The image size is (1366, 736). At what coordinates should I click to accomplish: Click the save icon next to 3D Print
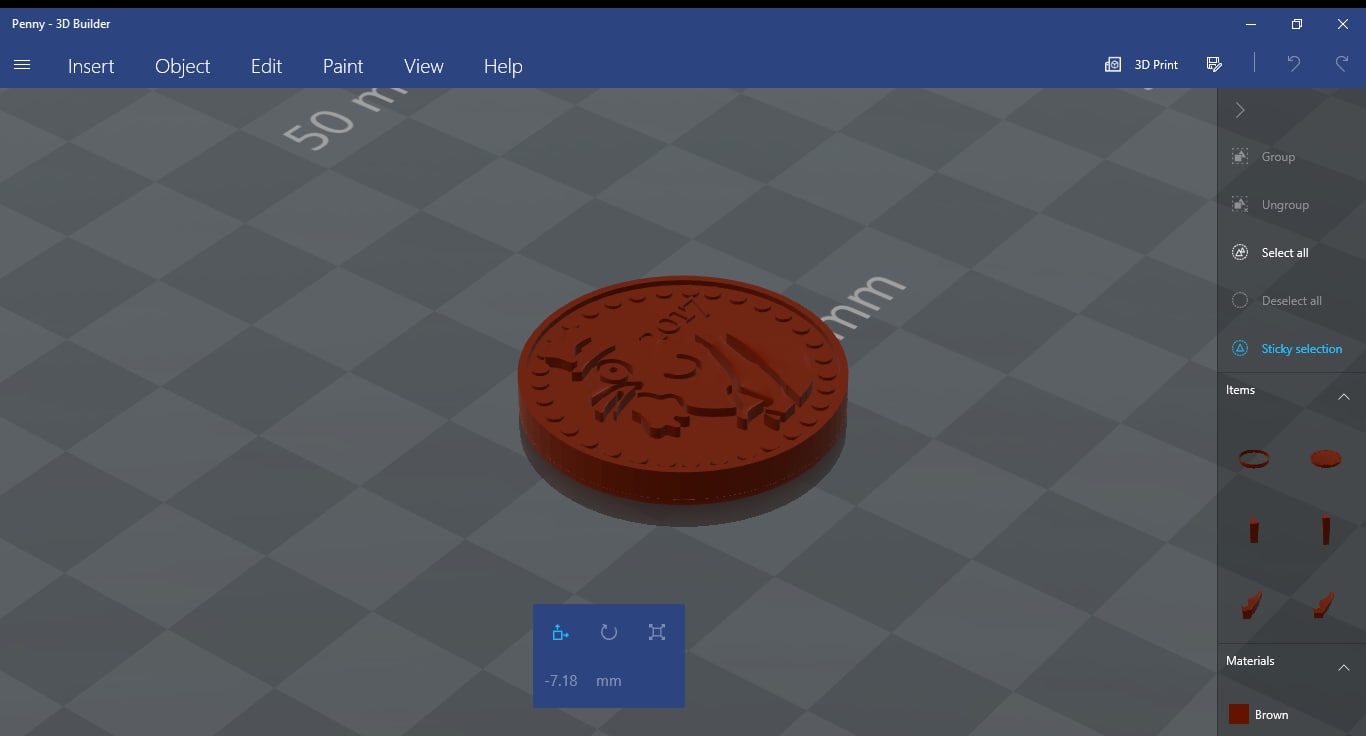click(1214, 64)
